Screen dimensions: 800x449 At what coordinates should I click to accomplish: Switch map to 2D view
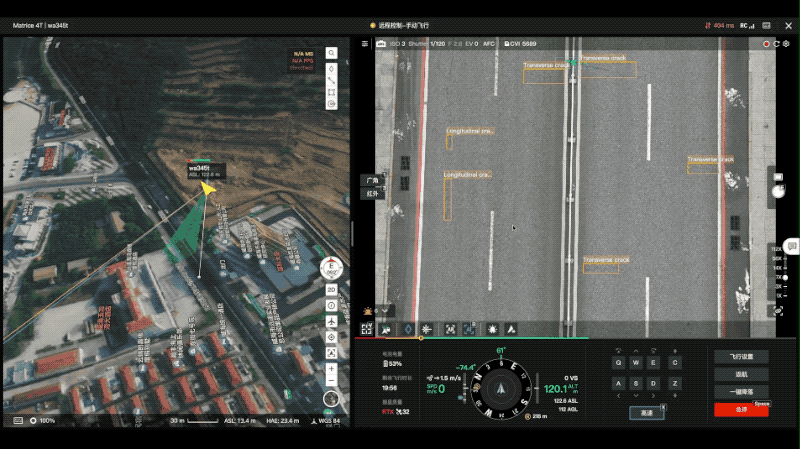point(331,289)
